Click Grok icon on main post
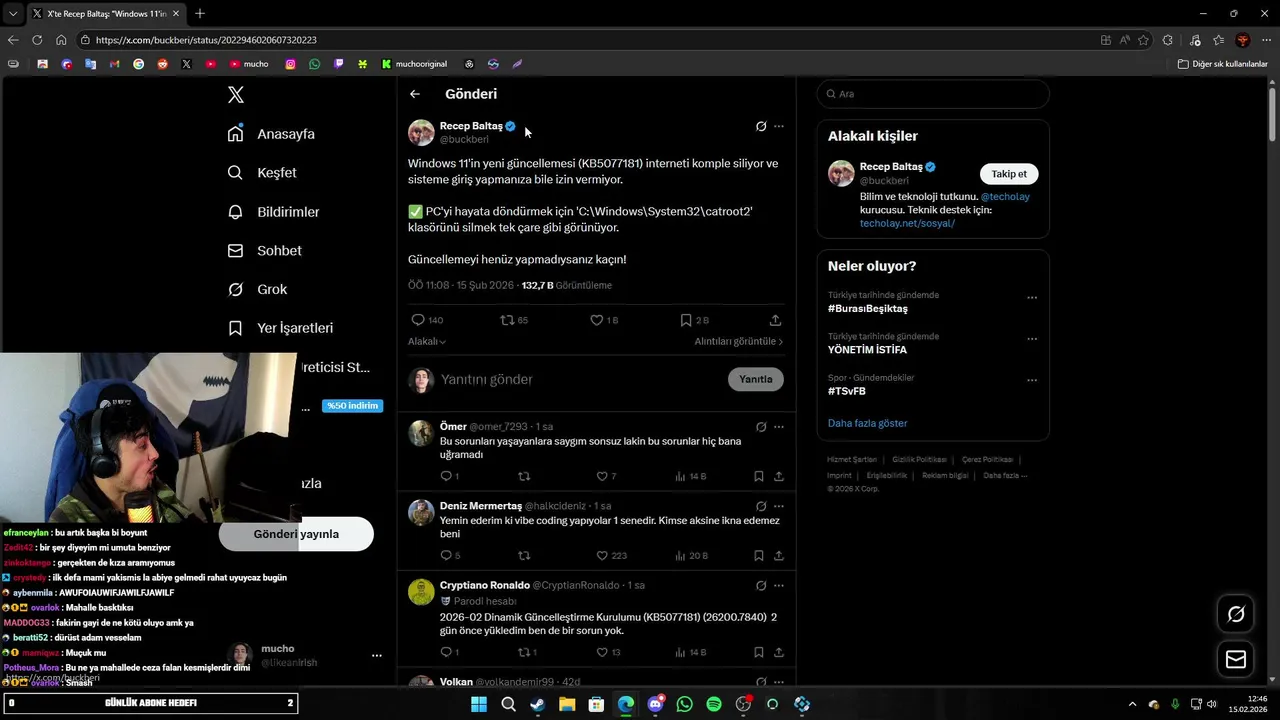Viewport: 1280px width, 720px height. 761,126
